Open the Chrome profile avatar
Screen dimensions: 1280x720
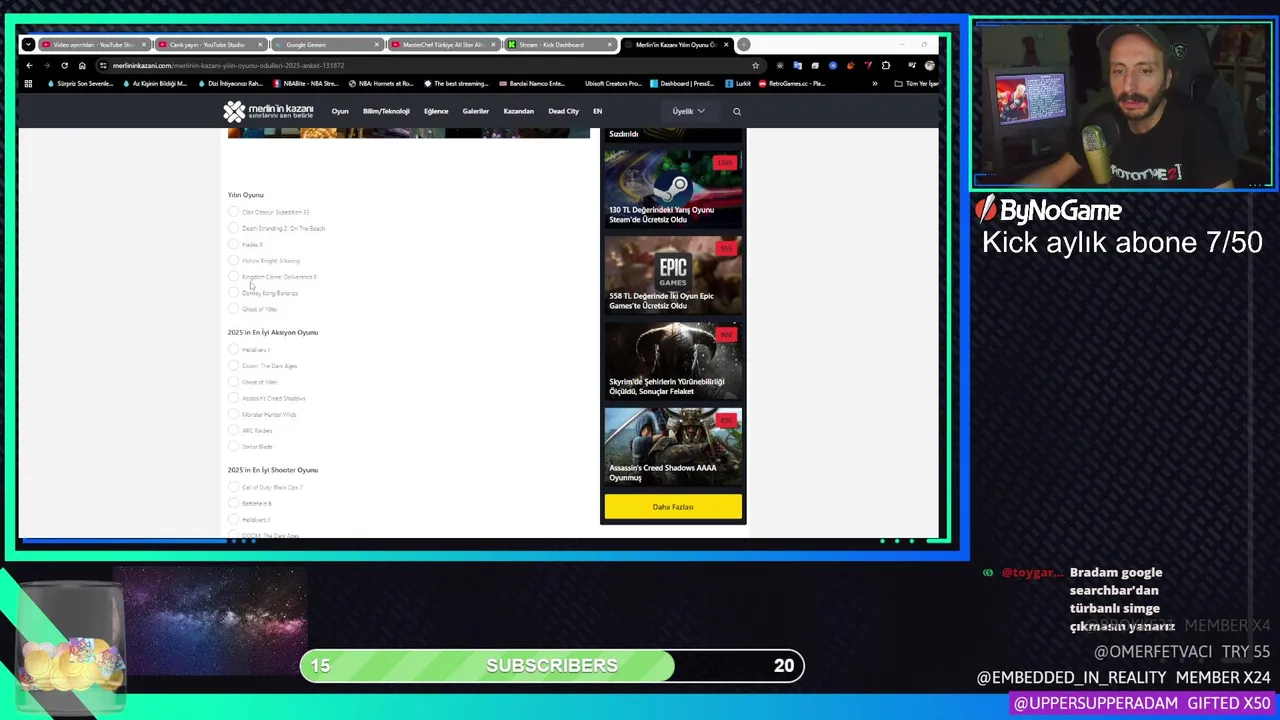[x=929, y=66]
